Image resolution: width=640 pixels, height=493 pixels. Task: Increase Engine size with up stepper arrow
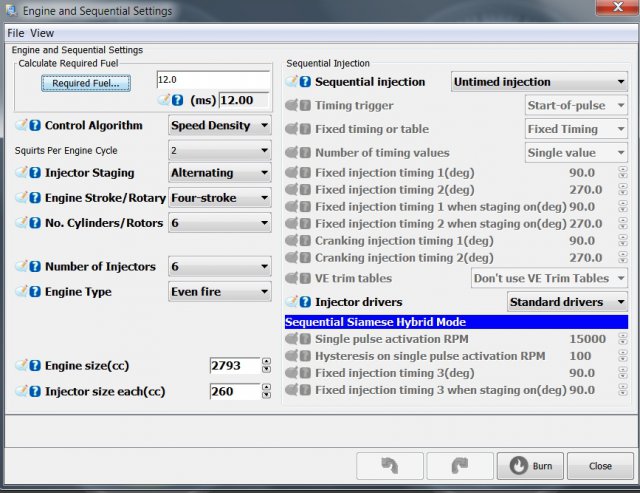tap(266, 361)
